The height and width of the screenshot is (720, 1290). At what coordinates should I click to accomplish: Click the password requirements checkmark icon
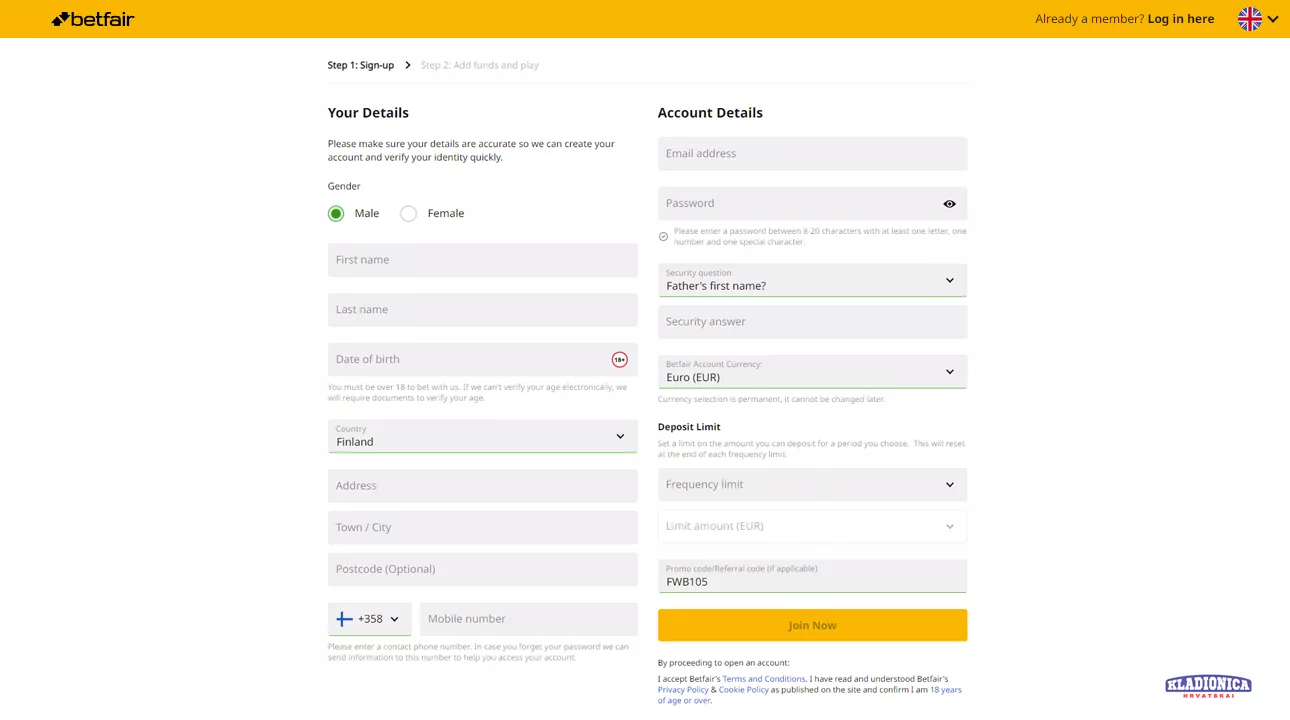(663, 237)
